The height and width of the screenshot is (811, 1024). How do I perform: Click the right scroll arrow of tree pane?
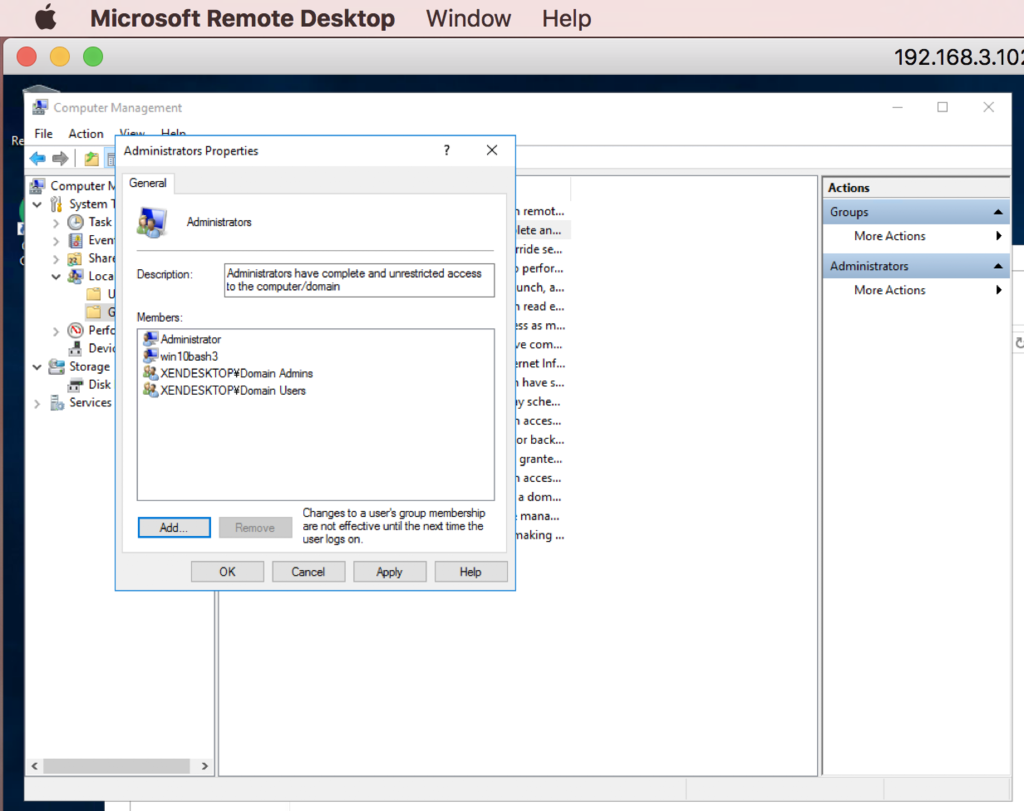pyautogui.click(x=204, y=765)
